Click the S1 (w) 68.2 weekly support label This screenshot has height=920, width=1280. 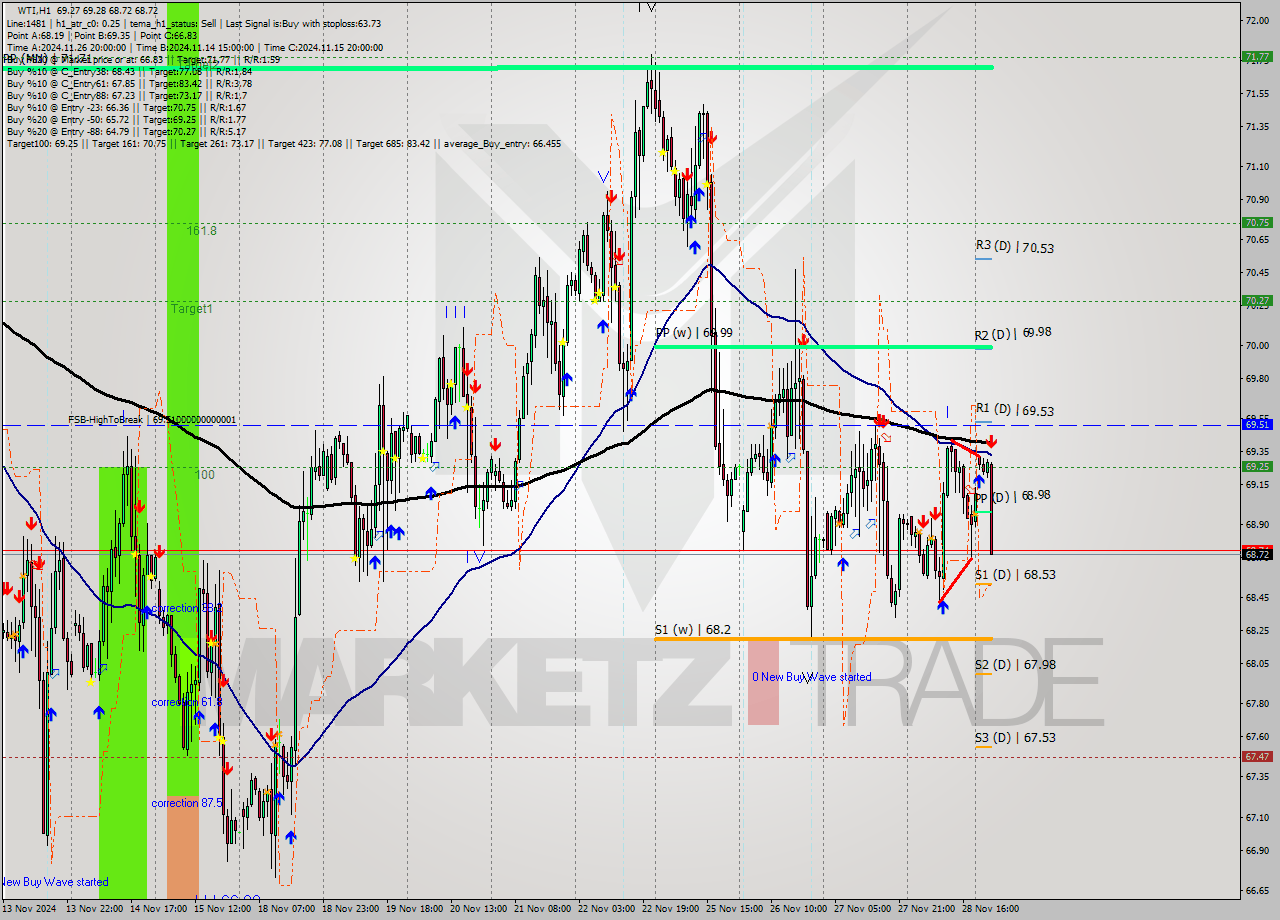(x=692, y=630)
